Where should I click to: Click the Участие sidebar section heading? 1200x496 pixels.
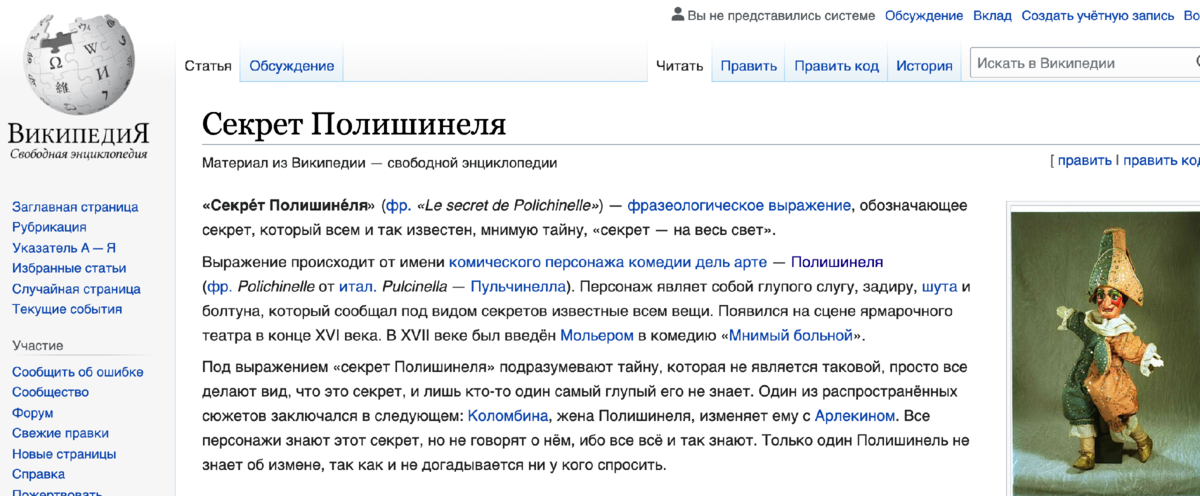[38, 346]
